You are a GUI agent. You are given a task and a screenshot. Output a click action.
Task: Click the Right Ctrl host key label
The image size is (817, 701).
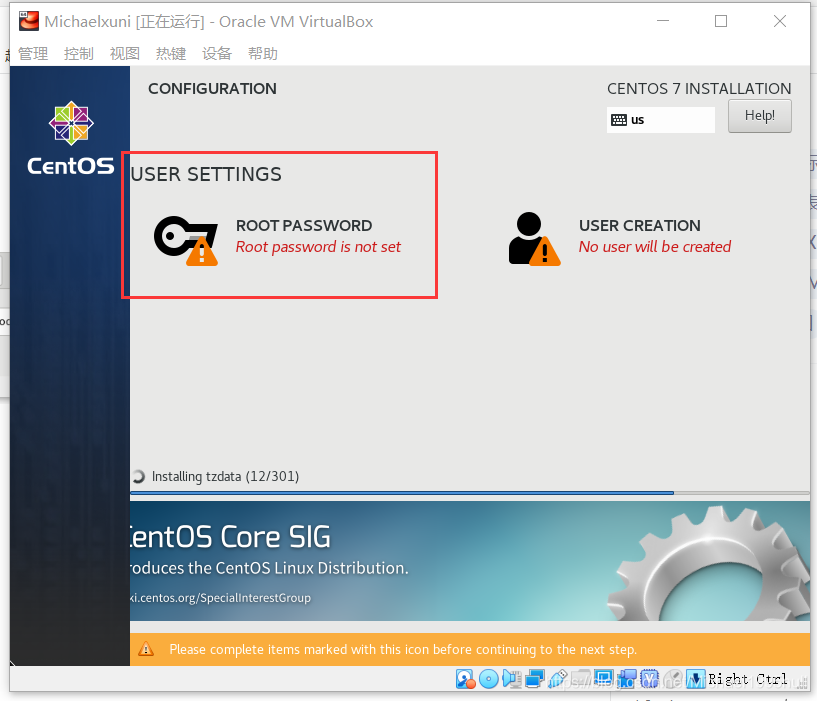click(748, 679)
